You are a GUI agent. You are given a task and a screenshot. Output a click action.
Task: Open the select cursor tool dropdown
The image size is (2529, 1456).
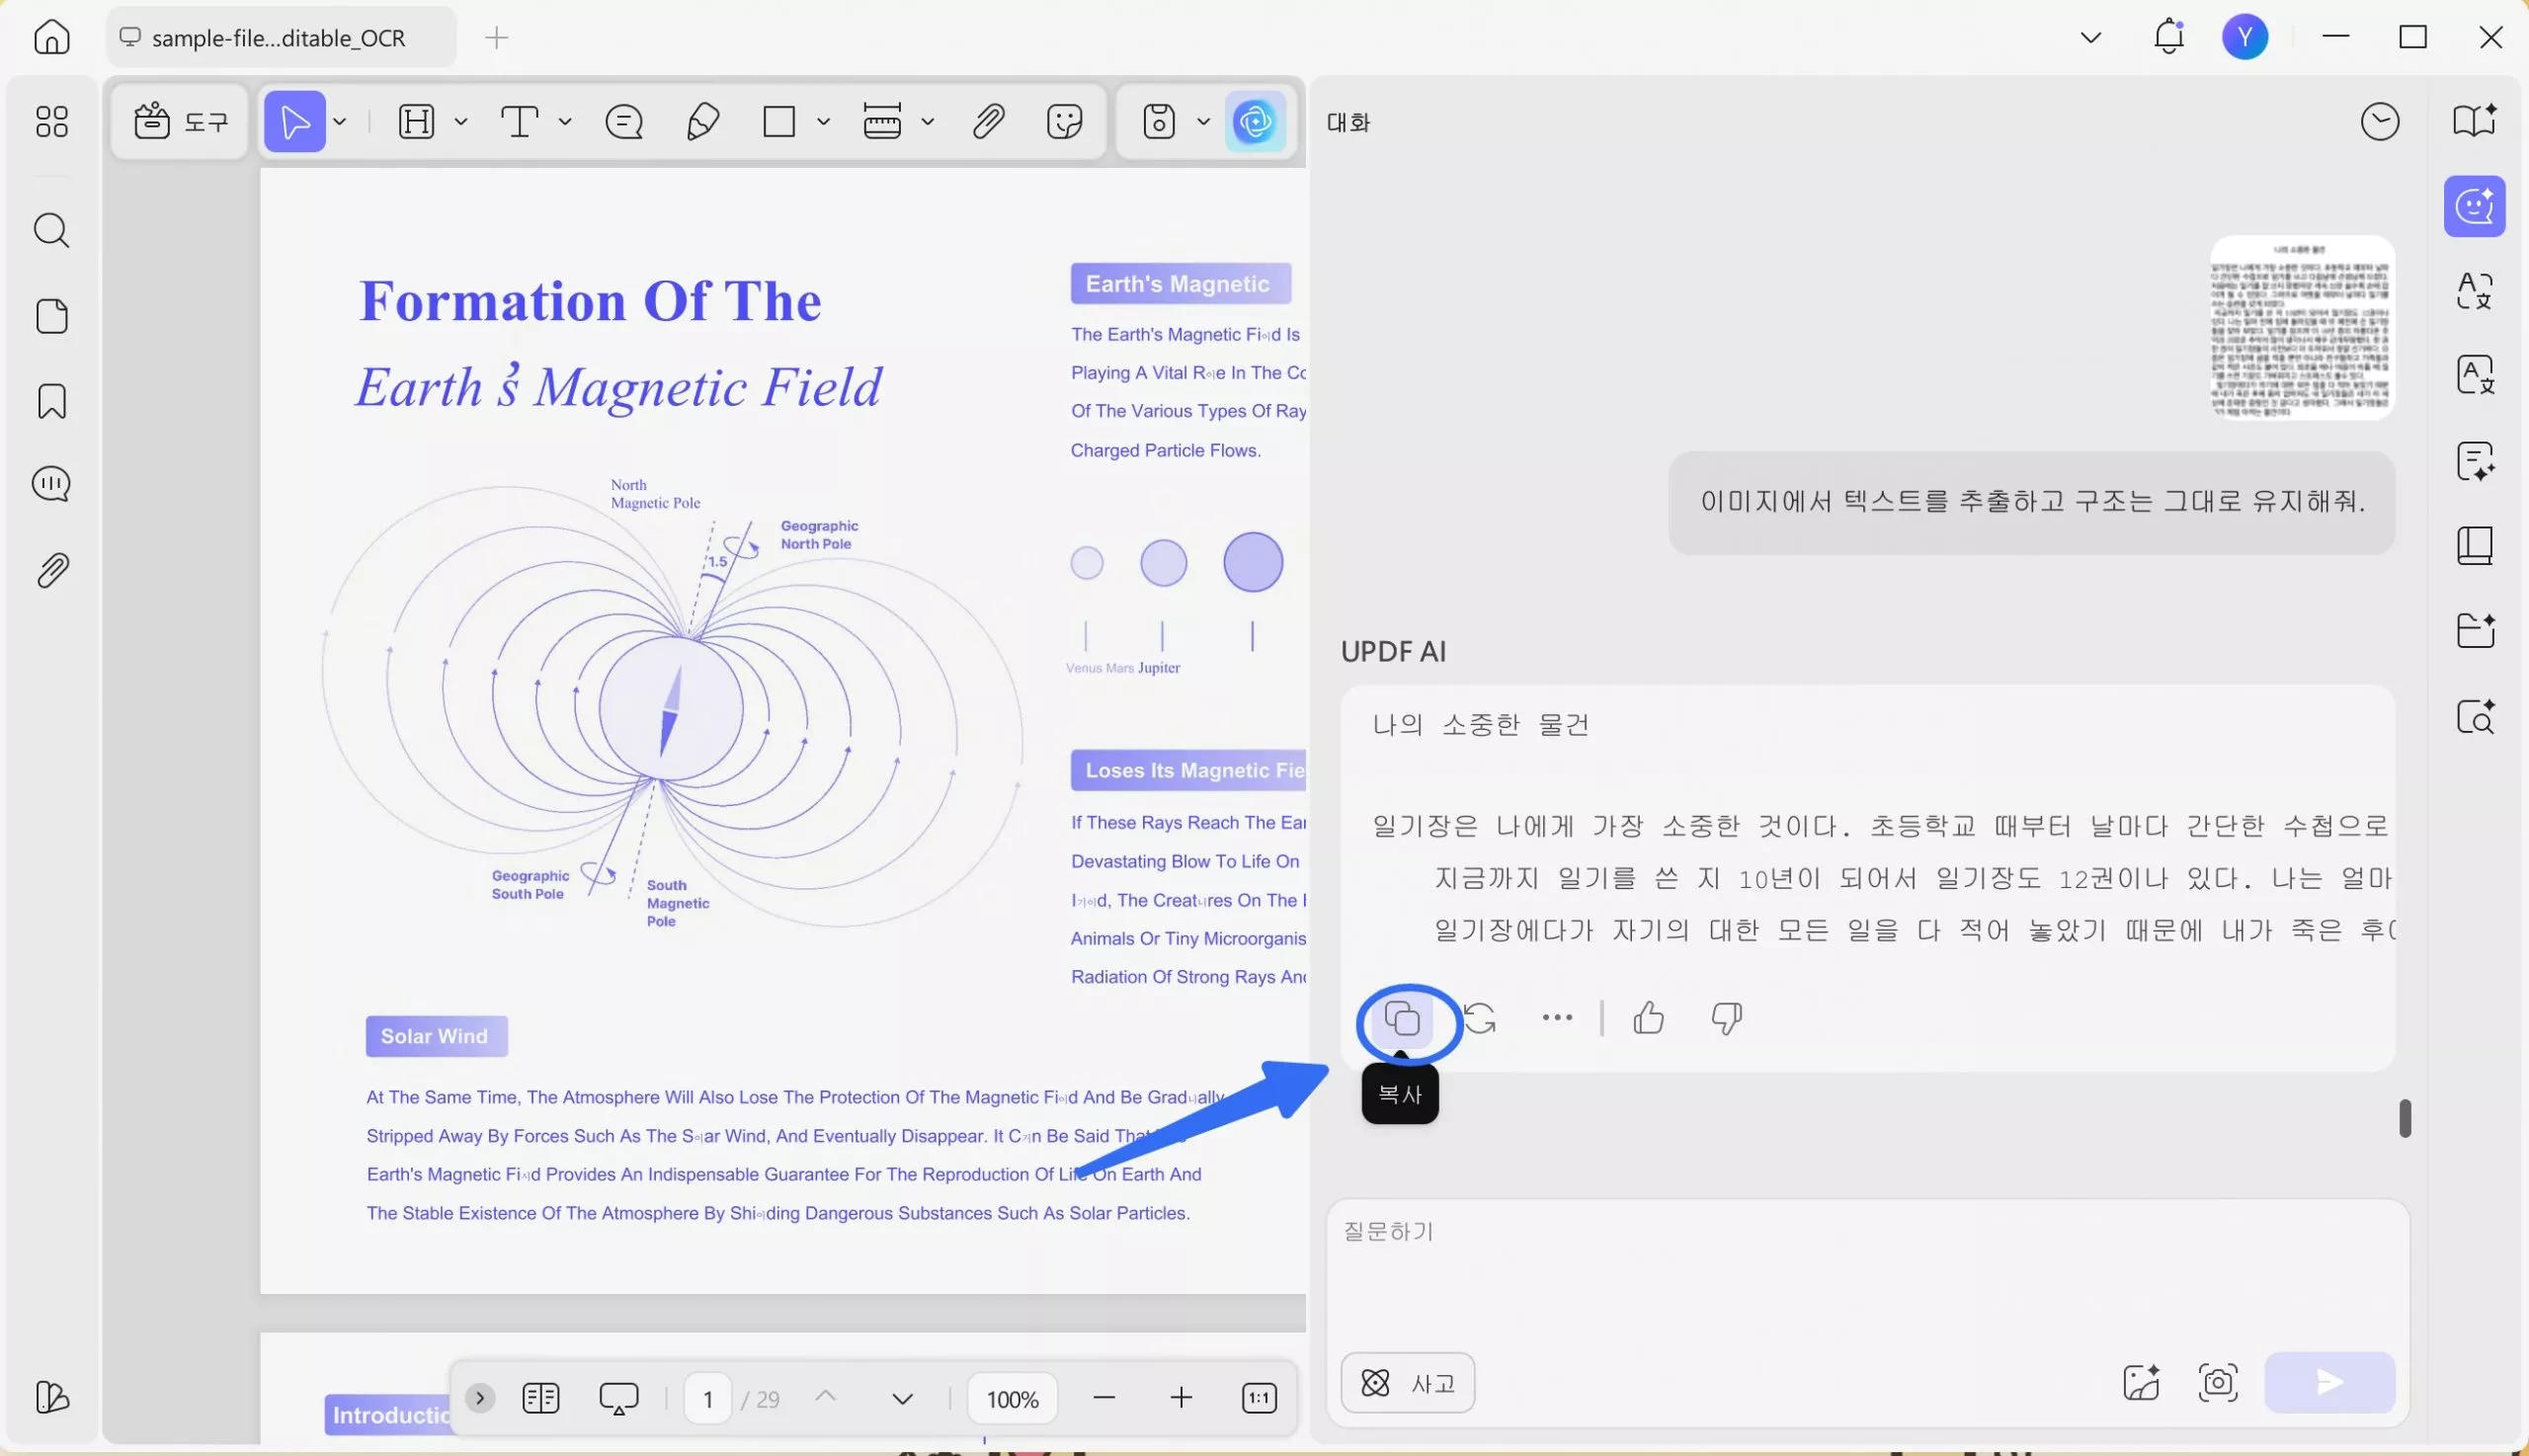click(x=340, y=122)
